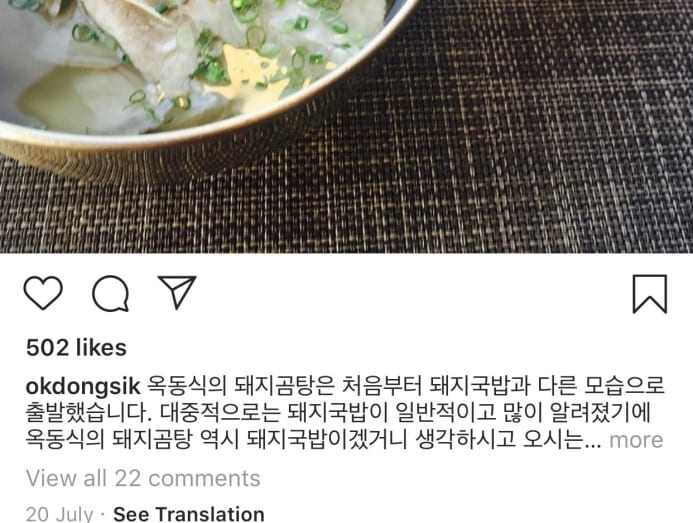693x523 pixels.
Task: Select the 20 July post date
Action: coord(60,514)
